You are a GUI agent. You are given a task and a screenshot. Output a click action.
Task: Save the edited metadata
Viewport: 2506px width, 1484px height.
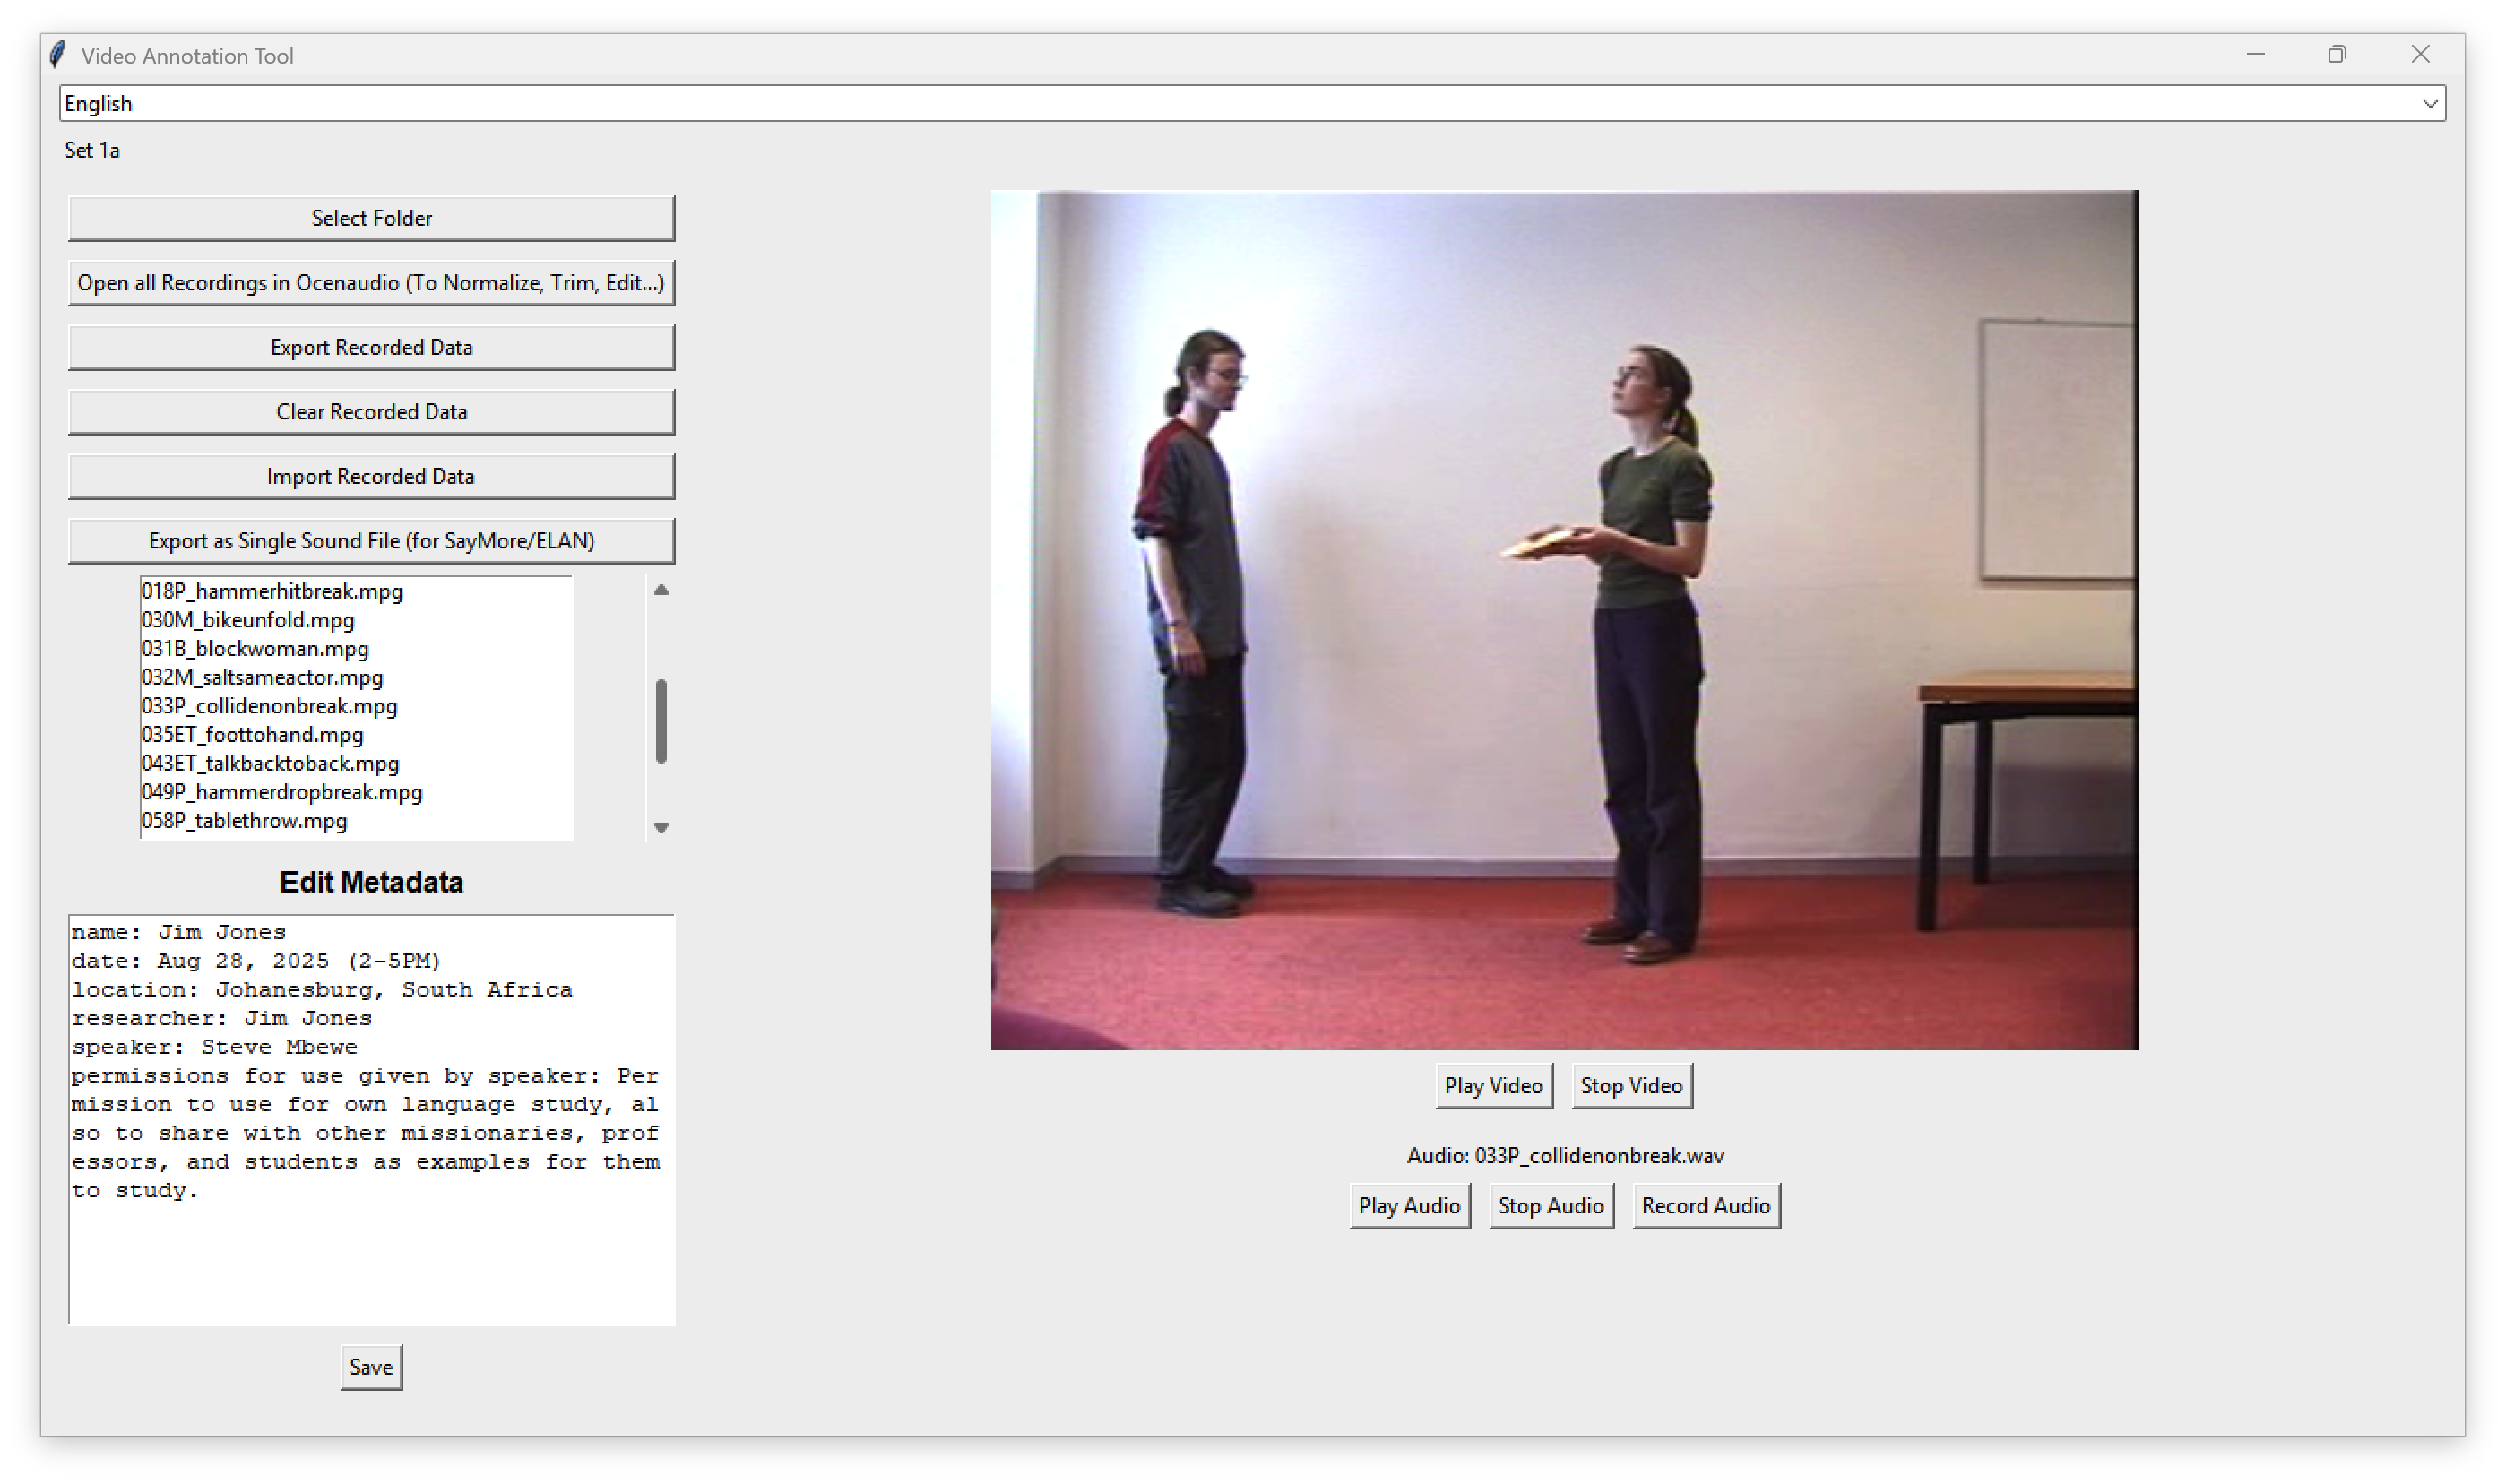(371, 1367)
